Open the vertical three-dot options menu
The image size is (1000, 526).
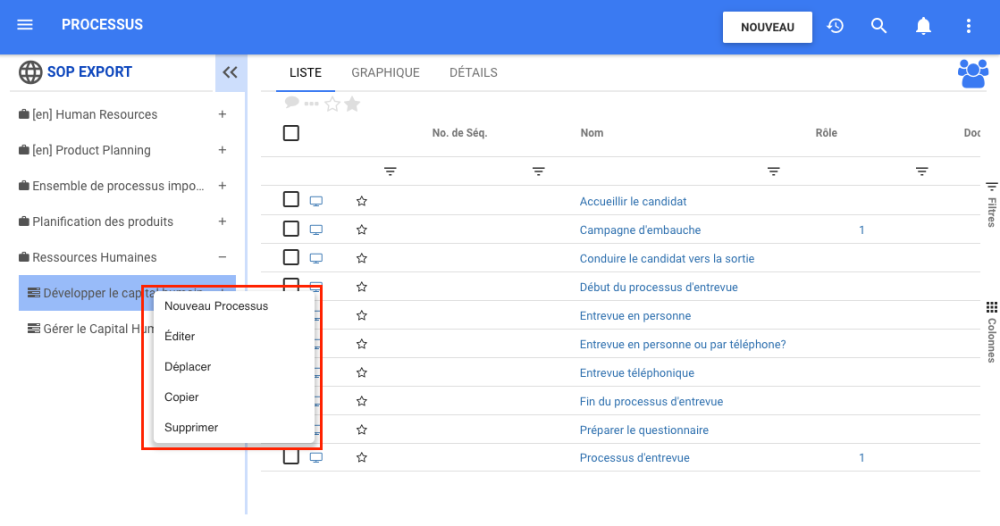(967, 26)
